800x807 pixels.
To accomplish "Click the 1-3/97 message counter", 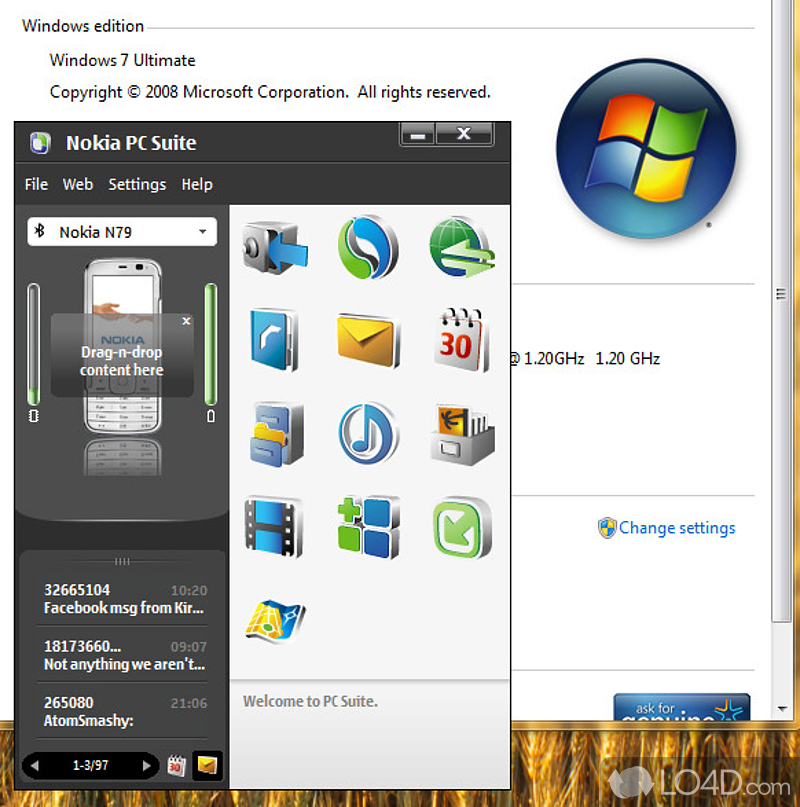I will pos(91,766).
